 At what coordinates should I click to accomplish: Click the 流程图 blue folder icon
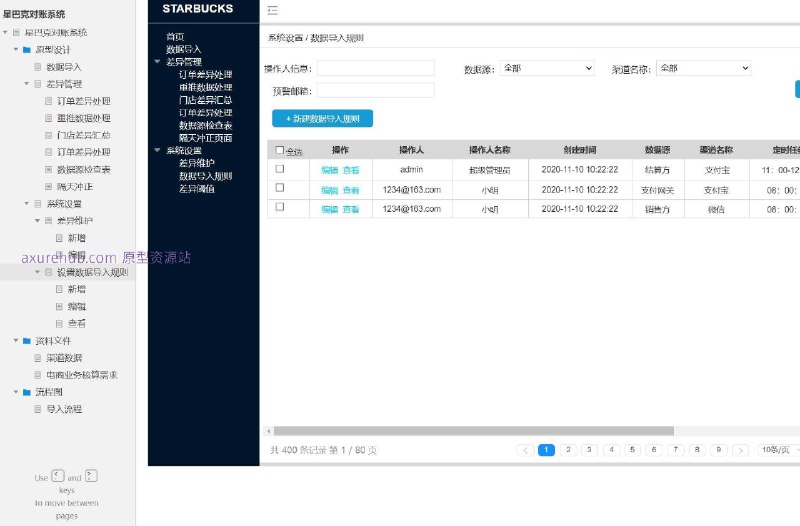point(27,392)
